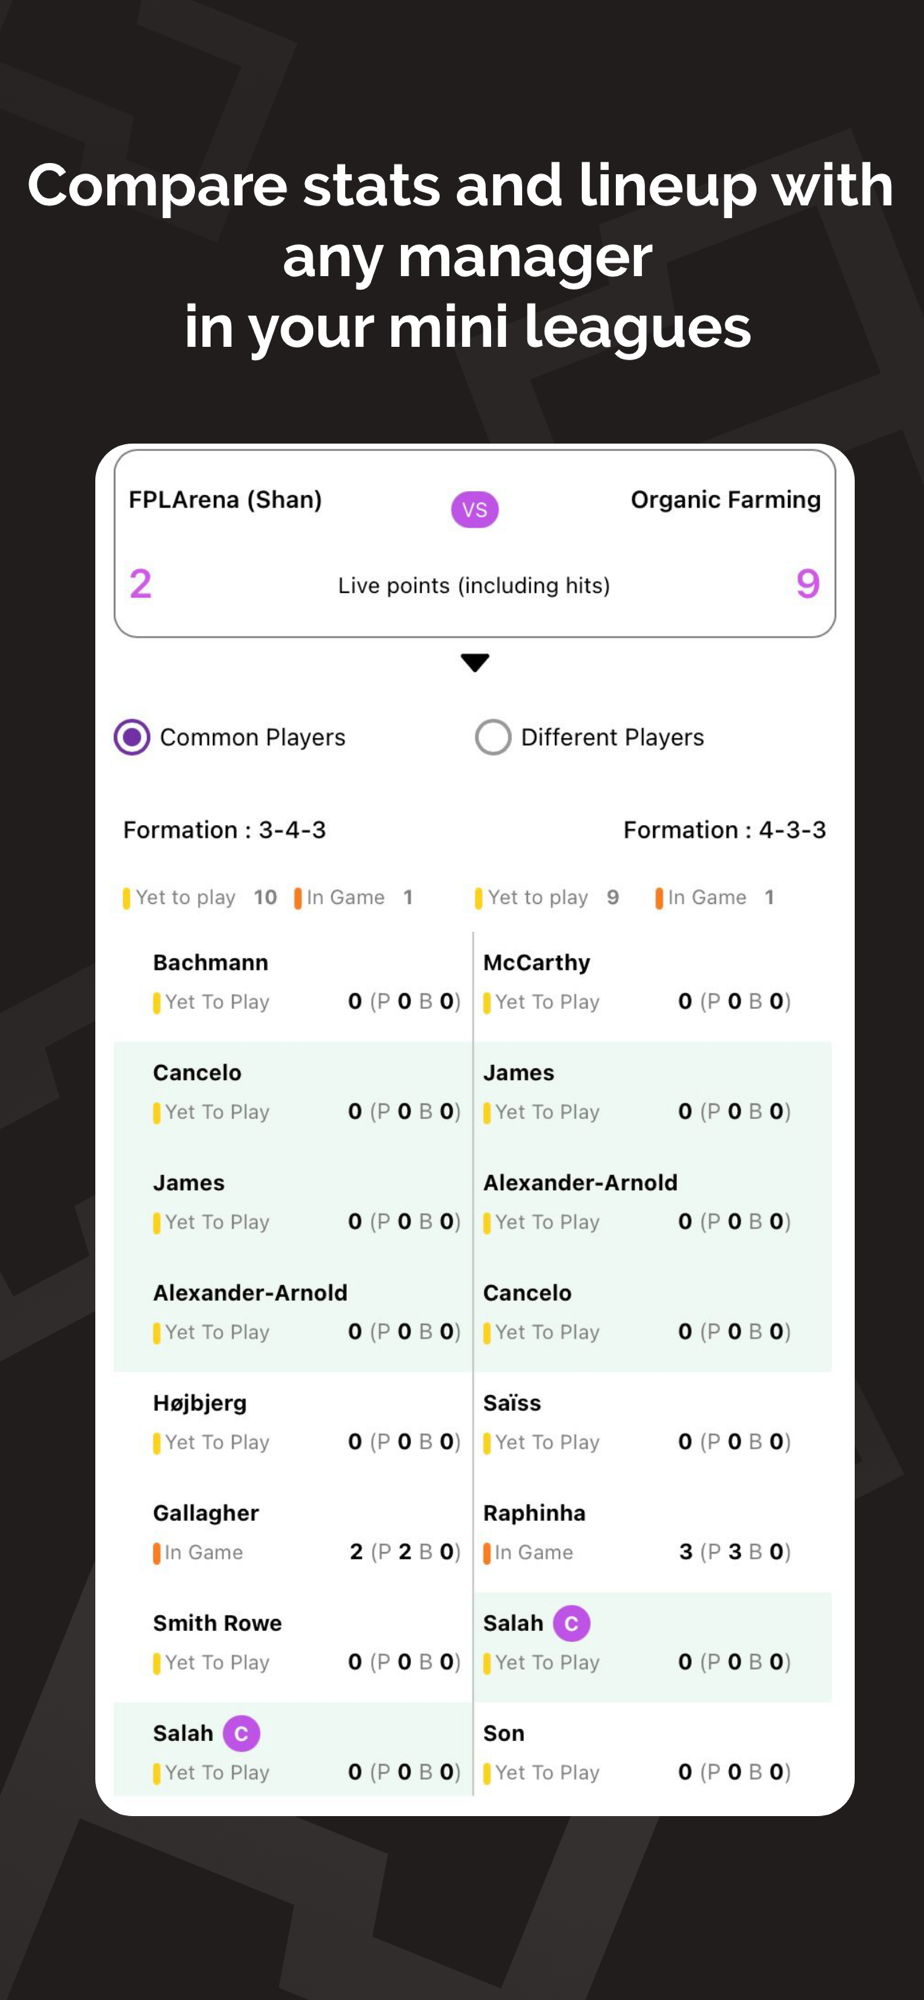Click captain badge next to left Salah
This screenshot has width=924, height=2000.
[x=241, y=1733]
